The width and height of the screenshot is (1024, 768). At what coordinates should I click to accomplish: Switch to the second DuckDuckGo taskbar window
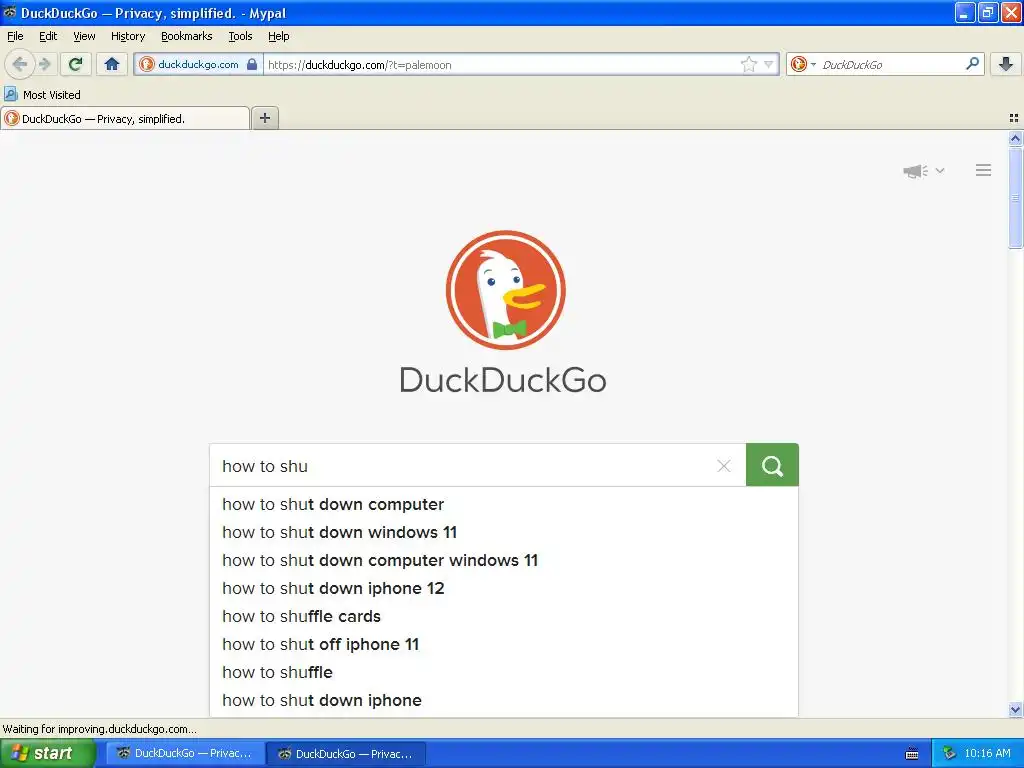(x=347, y=754)
